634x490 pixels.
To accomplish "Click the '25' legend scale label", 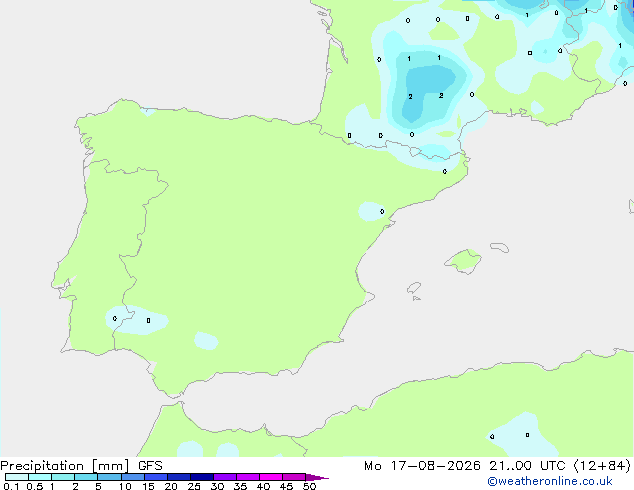I will [x=194, y=486].
